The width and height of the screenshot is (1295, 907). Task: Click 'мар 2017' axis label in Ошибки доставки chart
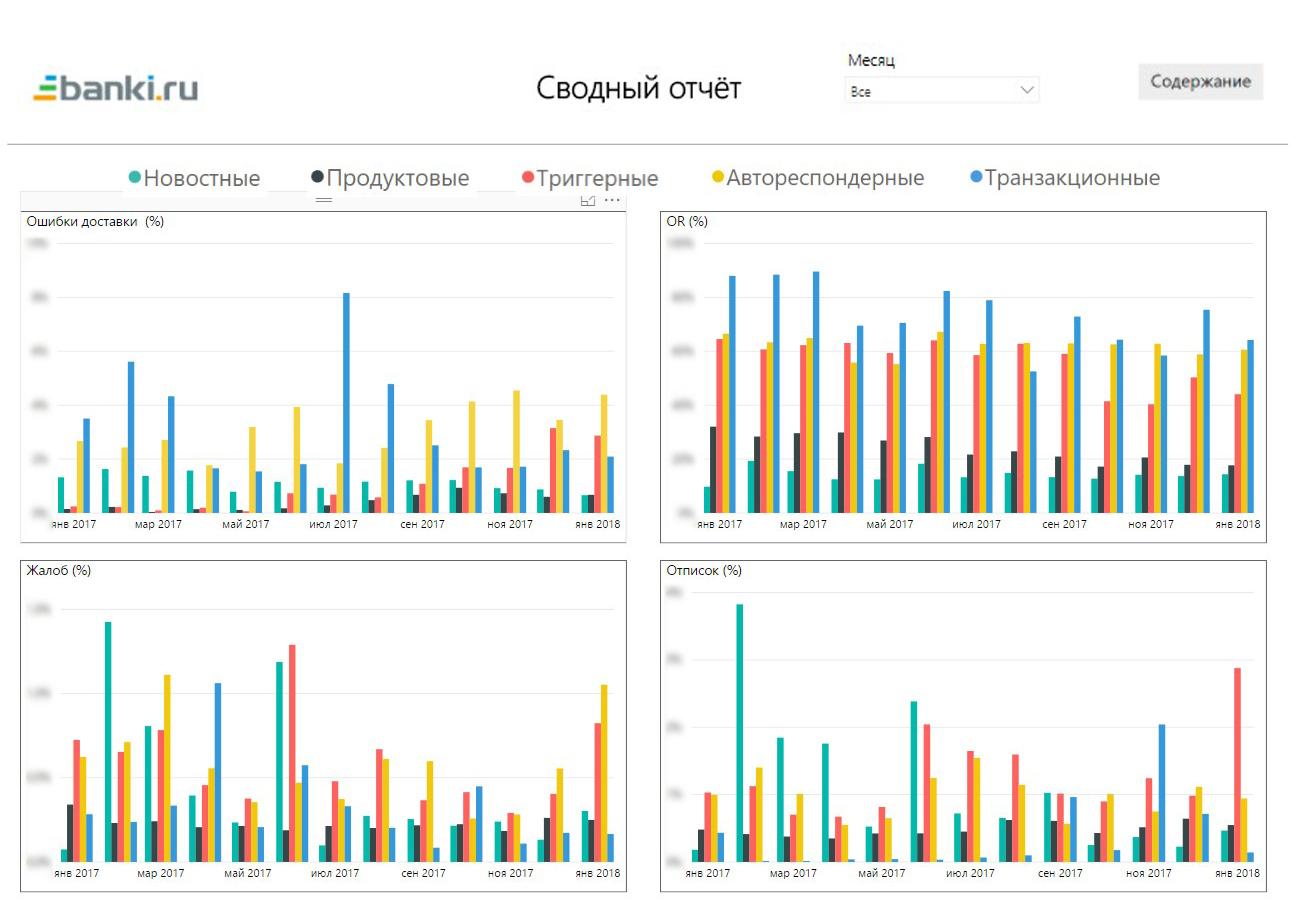pyautogui.click(x=160, y=524)
